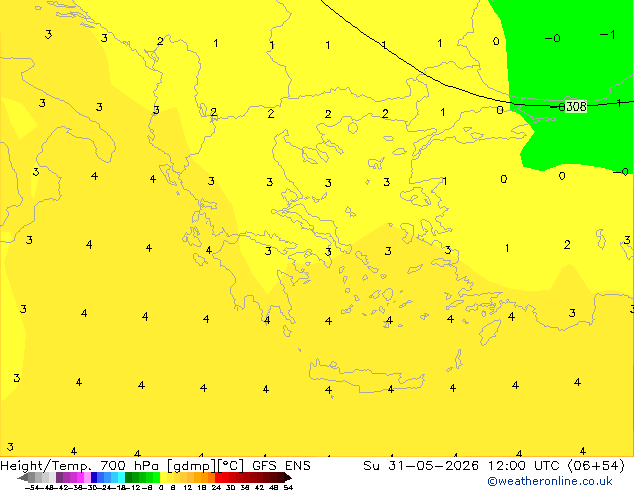Click the orange segment of the legend
The height and width of the screenshot is (490, 634).
205,477
